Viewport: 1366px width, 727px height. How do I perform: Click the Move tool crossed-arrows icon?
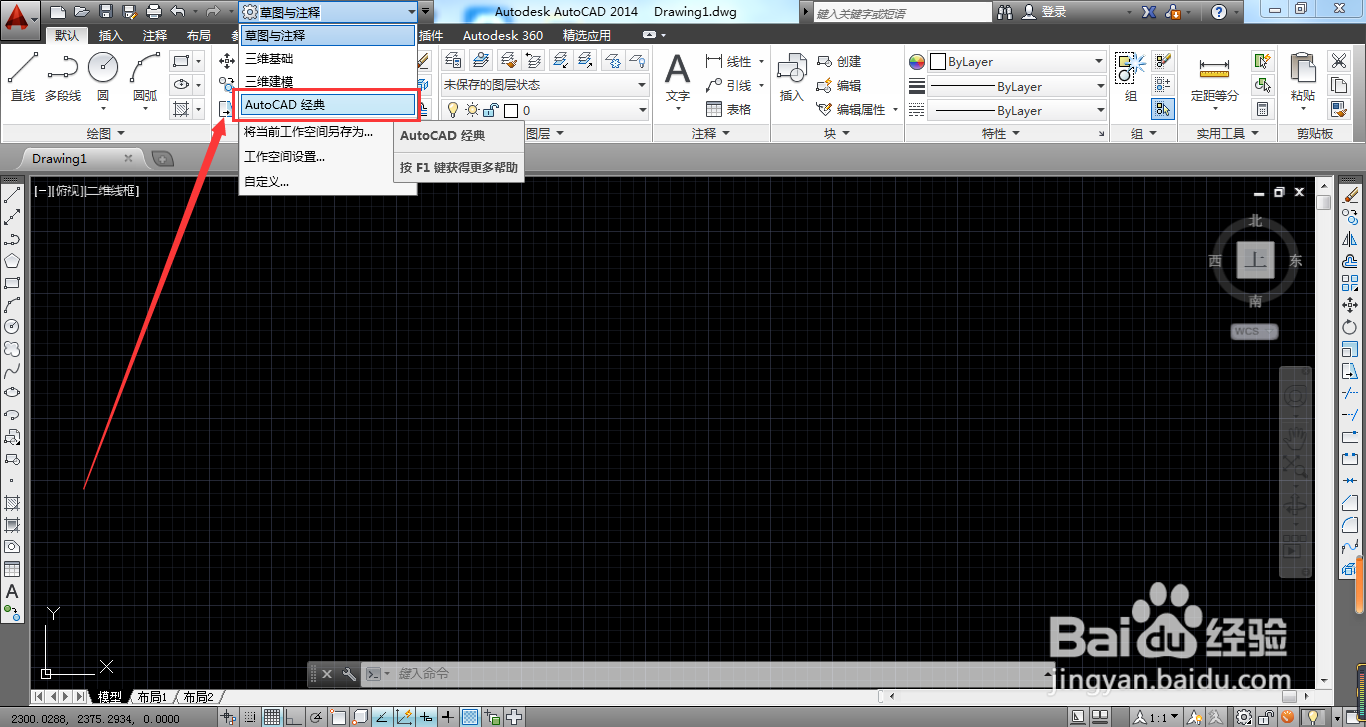227,61
